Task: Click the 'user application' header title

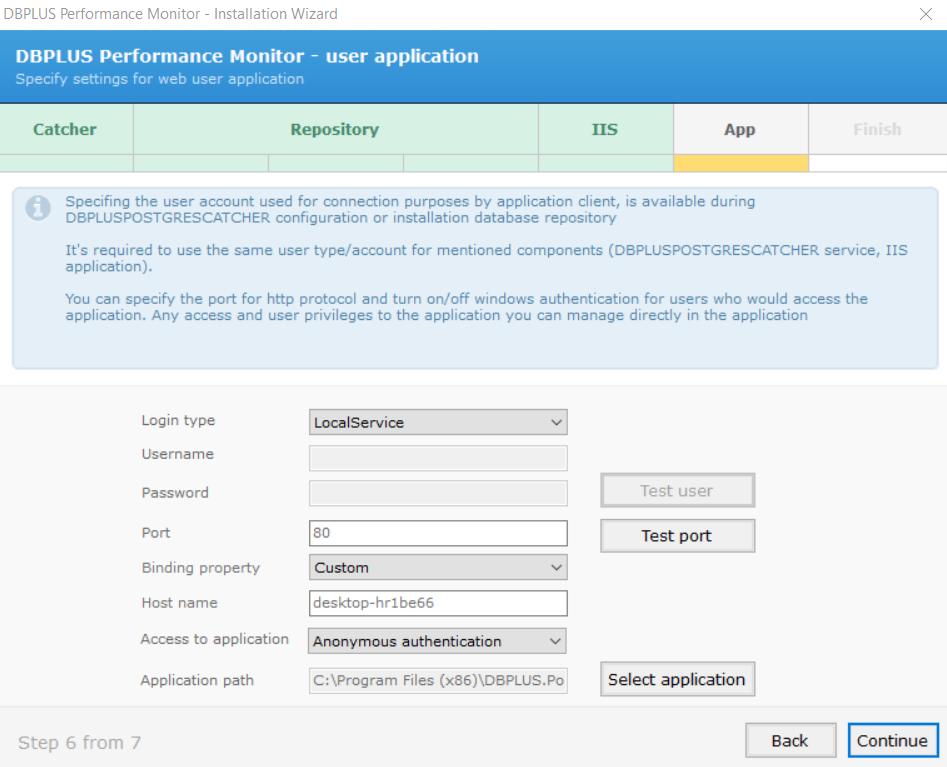Action: 402,56
